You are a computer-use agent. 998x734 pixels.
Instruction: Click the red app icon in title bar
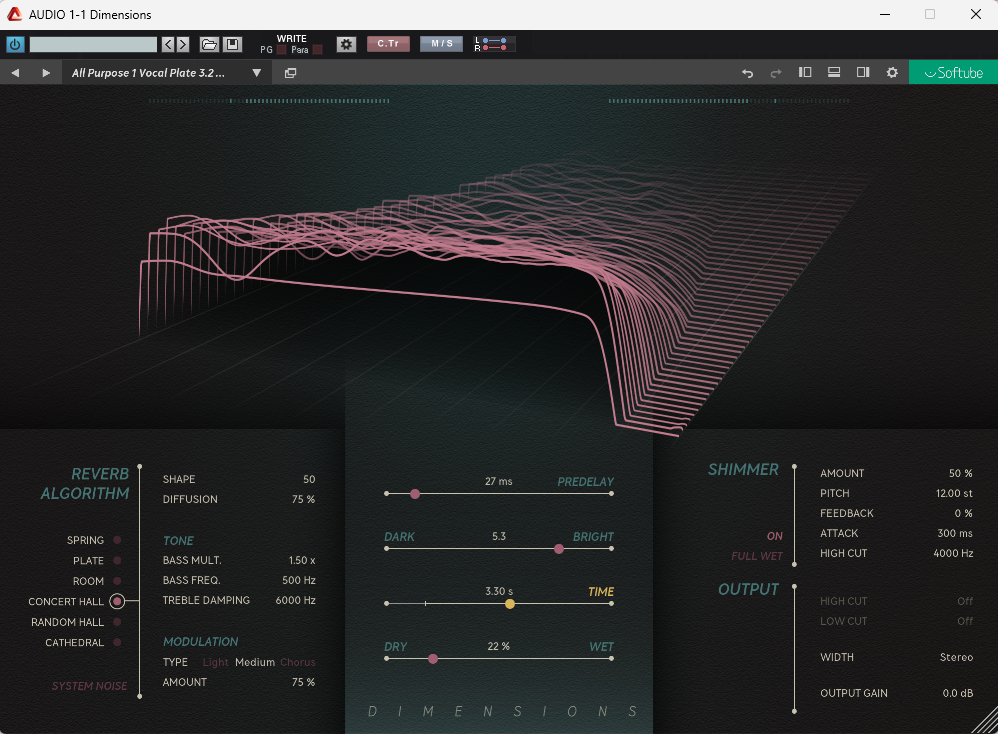(x=14, y=14)
